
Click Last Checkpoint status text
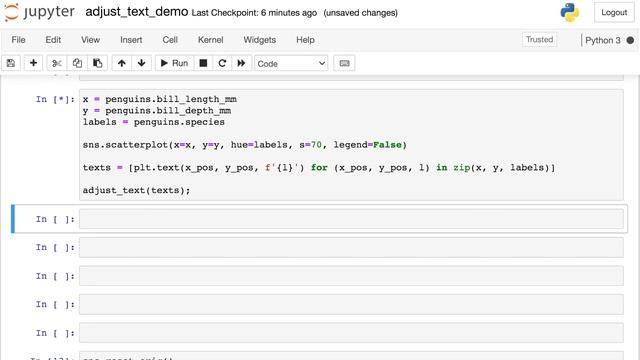coord(254,13)
